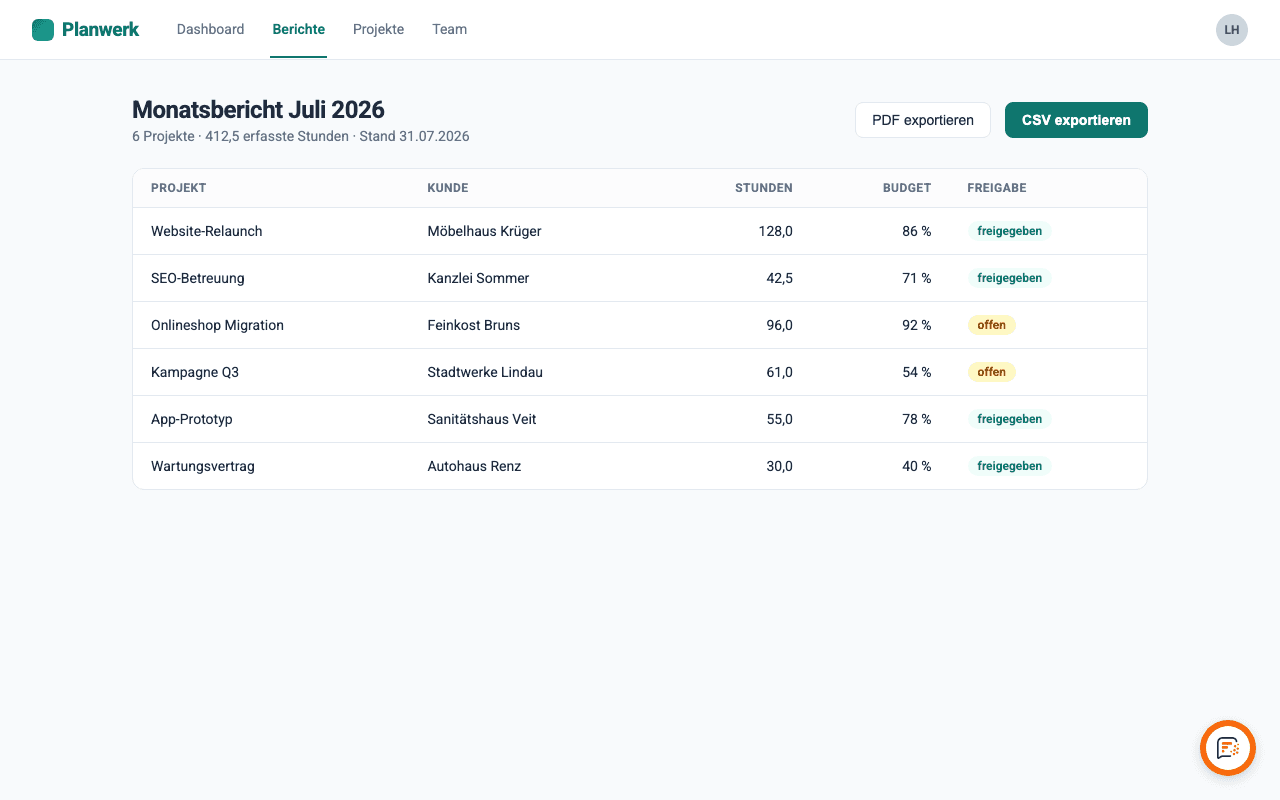Click the freigegeben badge for Wartungsvertrag
1280x800 pixels.
1009,466
